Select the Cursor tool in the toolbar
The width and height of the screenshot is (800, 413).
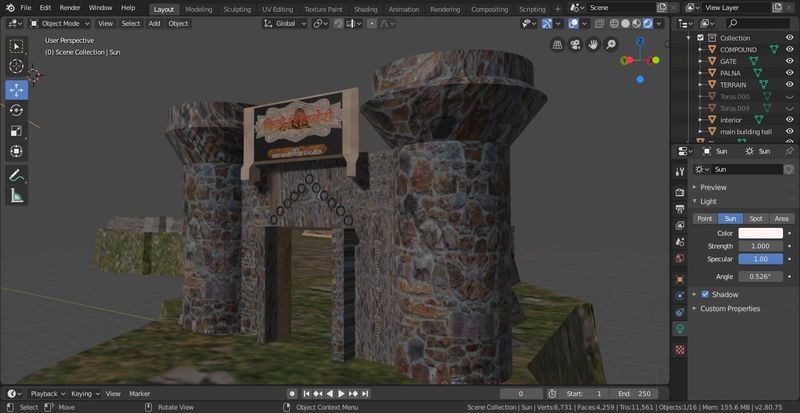coord(16,66)
